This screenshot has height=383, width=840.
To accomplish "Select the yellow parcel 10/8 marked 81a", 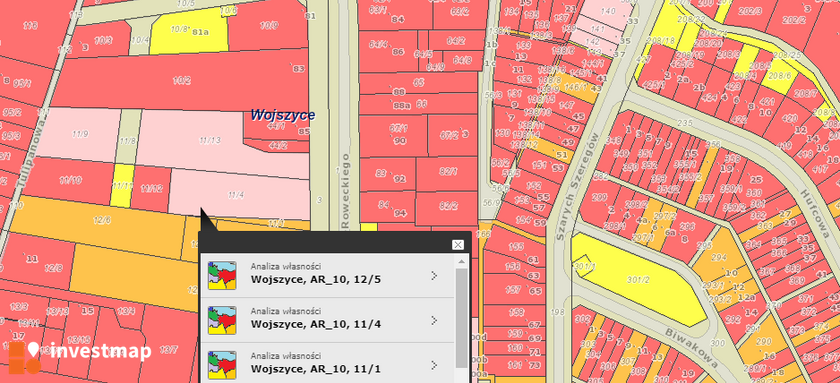I will click(x=189, y=33).
